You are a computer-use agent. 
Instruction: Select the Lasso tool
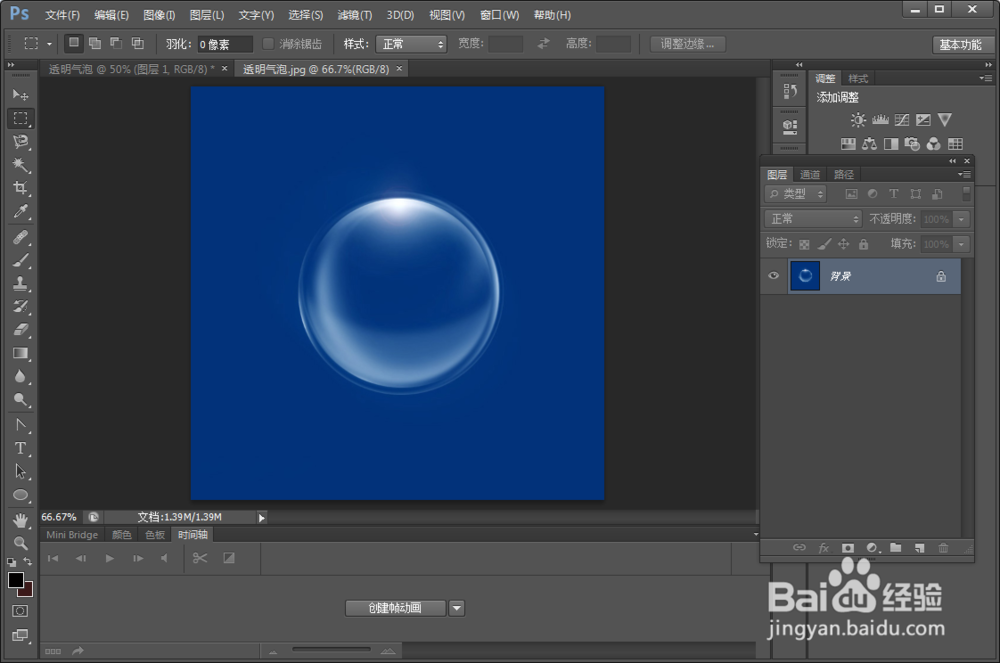point(20,142)
